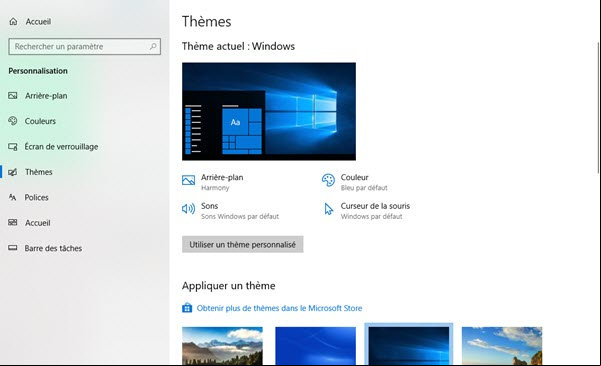601x366 pixels.
Task: Click the Curseur de la souris pointer icon
Action: [328, 209]
